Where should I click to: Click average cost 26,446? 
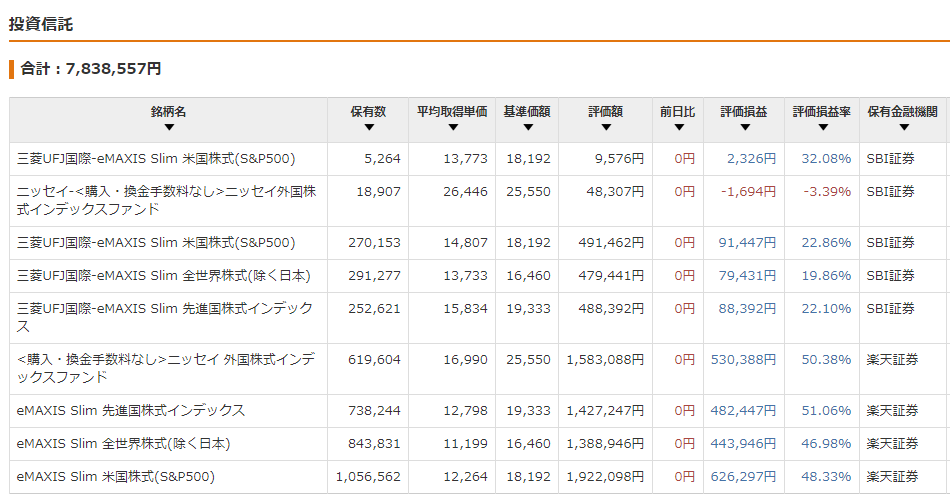[x=465, y=192]
